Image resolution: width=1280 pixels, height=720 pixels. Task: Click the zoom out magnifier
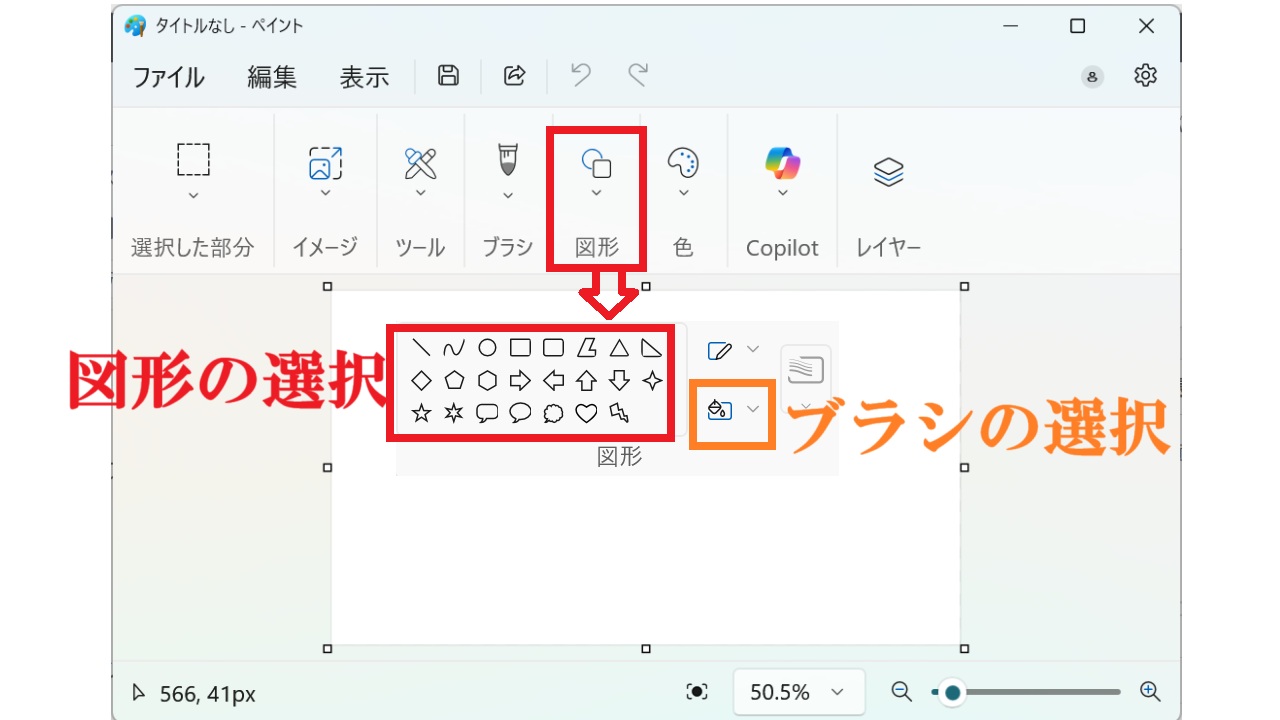pos(902,691)
